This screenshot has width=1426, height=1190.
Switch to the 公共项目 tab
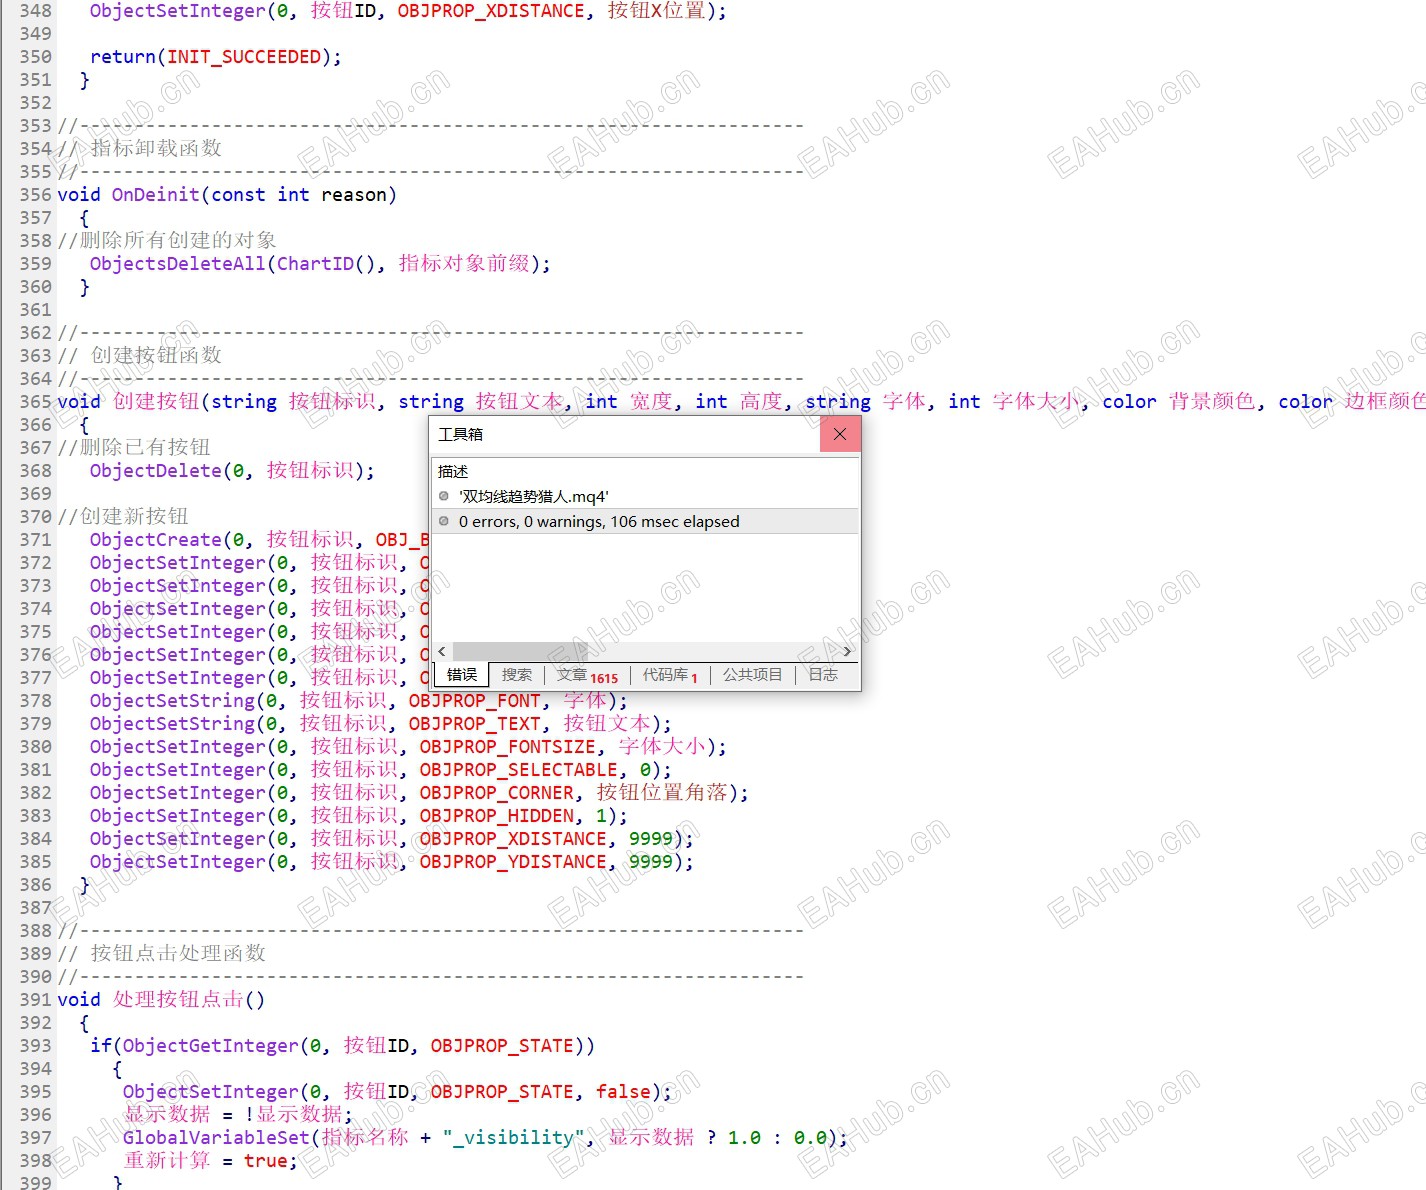[753, 675]
